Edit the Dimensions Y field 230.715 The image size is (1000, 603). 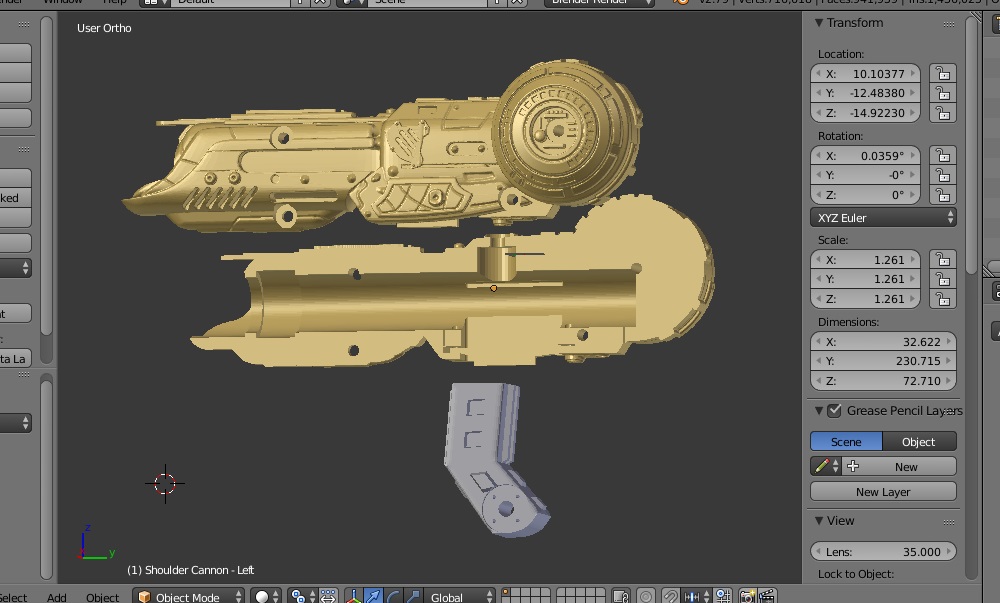tap(883, 361)
